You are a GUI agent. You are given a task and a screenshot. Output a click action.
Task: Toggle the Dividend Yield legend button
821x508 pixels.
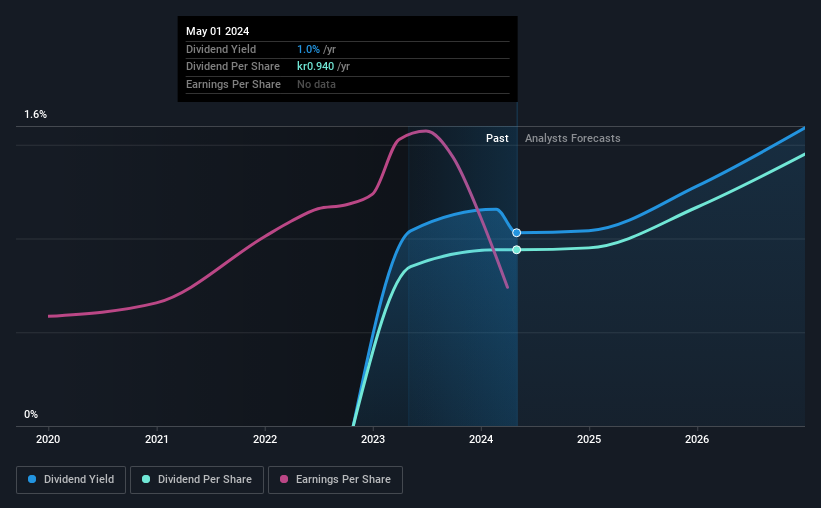pos(71,480)
